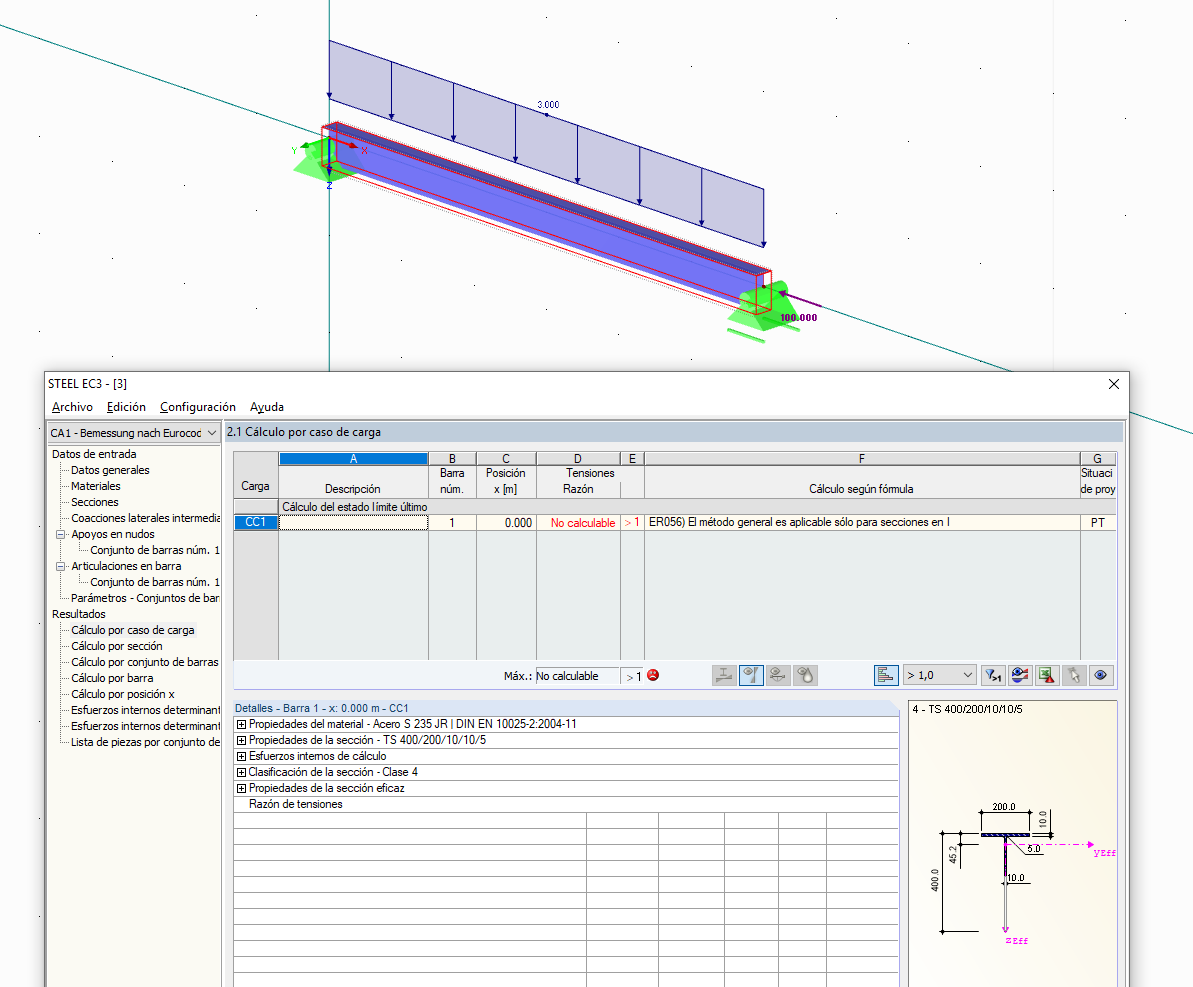
Task: Click the Razón de tensiones row
Action: pos(566,804)
